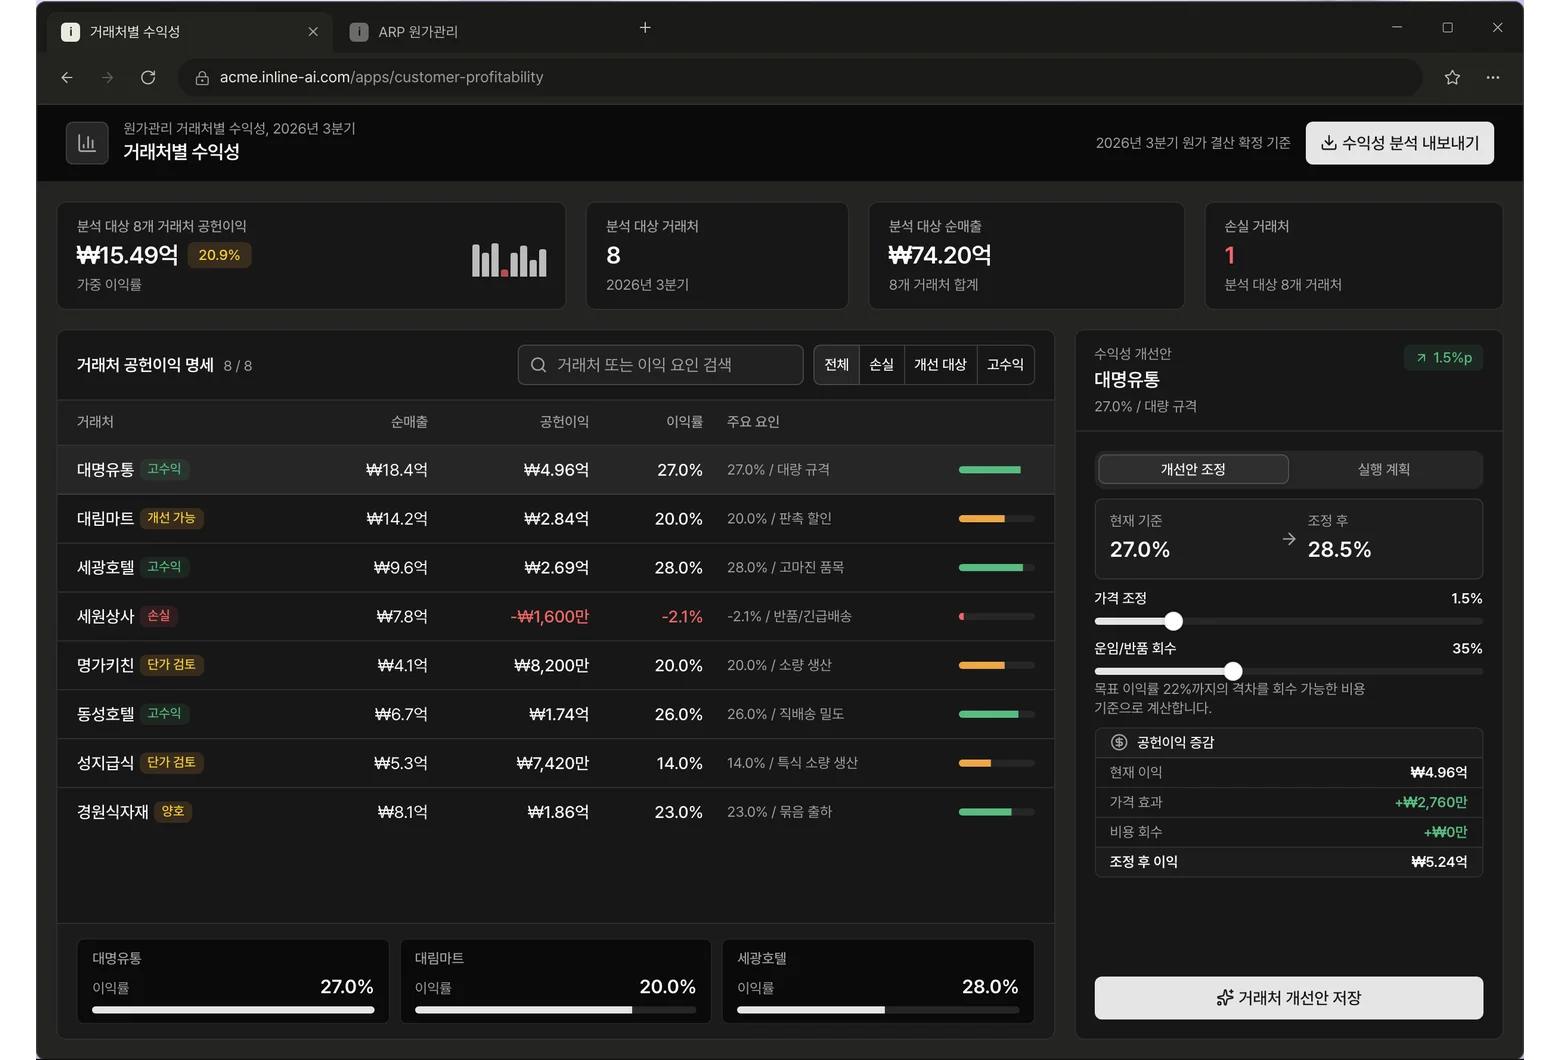Select the 세원상사 row in table
The width and height of the screenshot is (1560, 1060).
click(x=555, y=616)
